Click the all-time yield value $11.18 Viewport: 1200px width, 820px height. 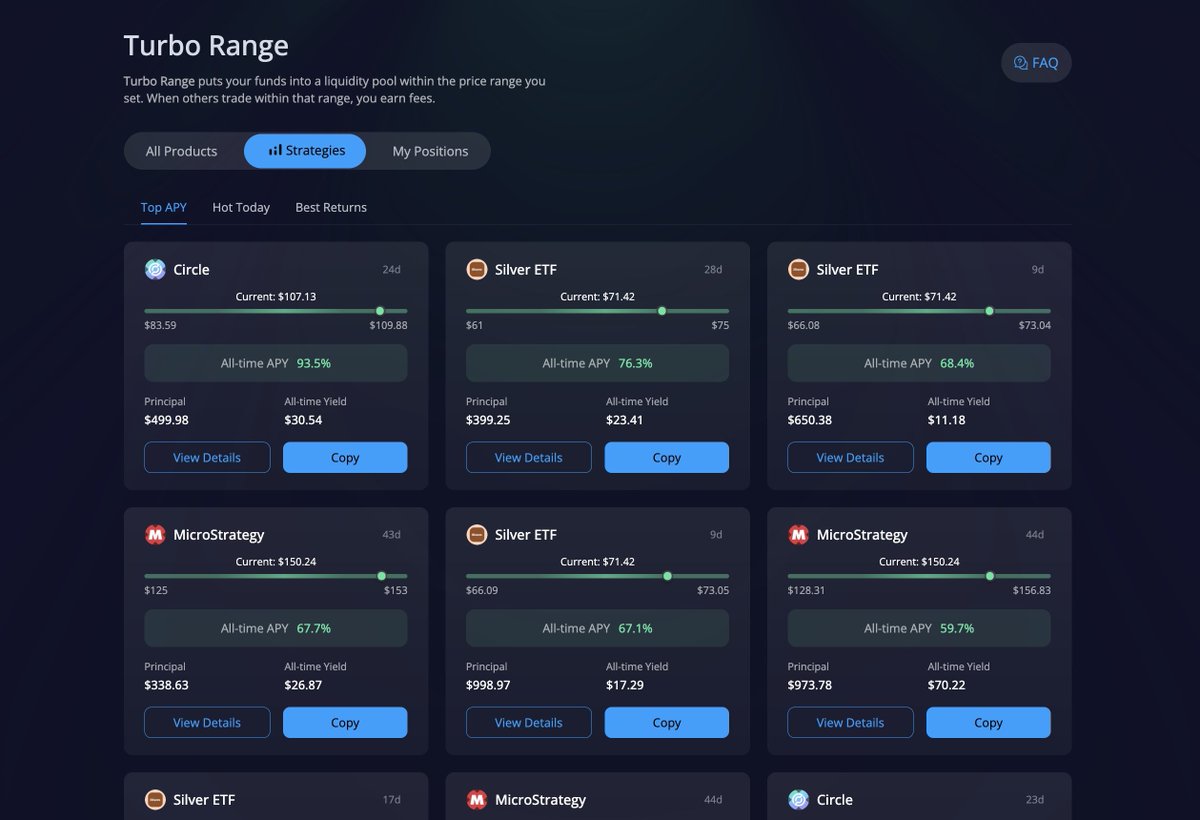946,420
